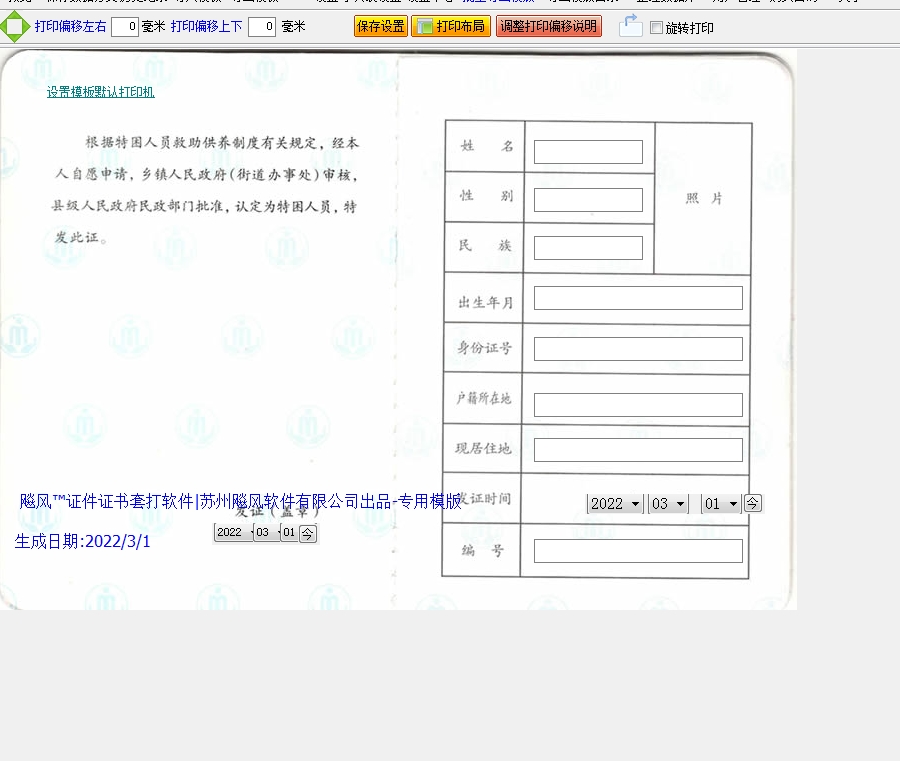900x761 pixels.
Task: Click the green diamond offset arrows icon
Action: (x=14, y=26)
